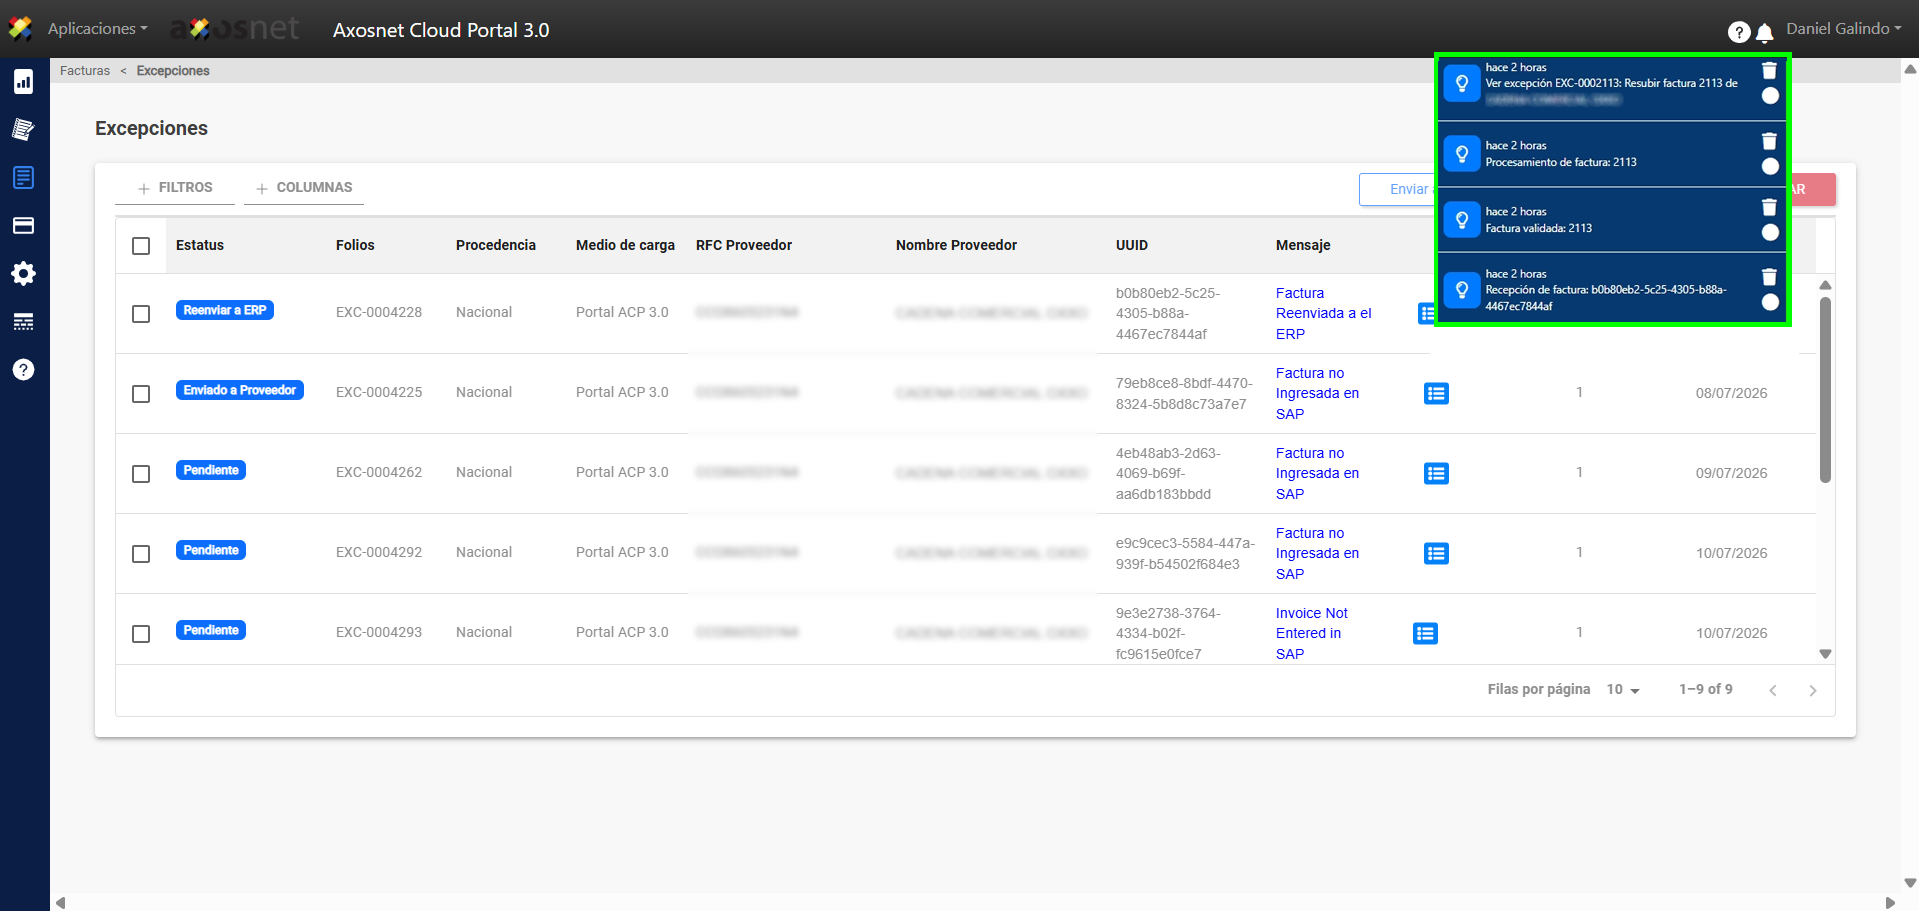Screen dimensions: 1919x911
Task: Click the Enviar button
Action: tap(1398, 189)
